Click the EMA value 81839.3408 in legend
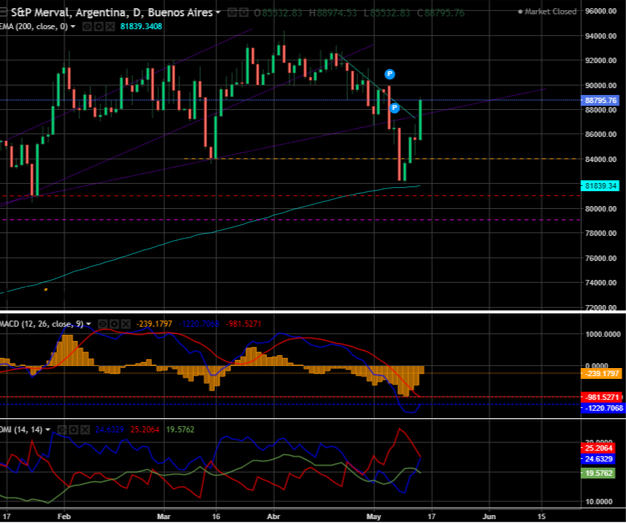Viewport: 626px width, 523px height. [141, 27]
